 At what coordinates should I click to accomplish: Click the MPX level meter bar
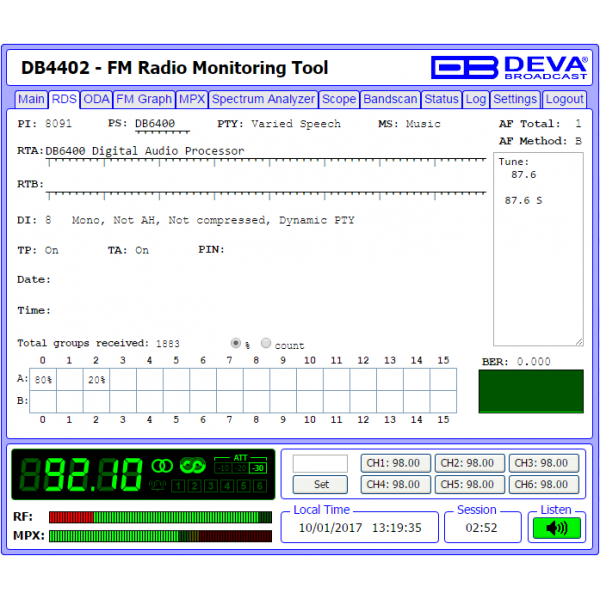(x=160, y=536)
